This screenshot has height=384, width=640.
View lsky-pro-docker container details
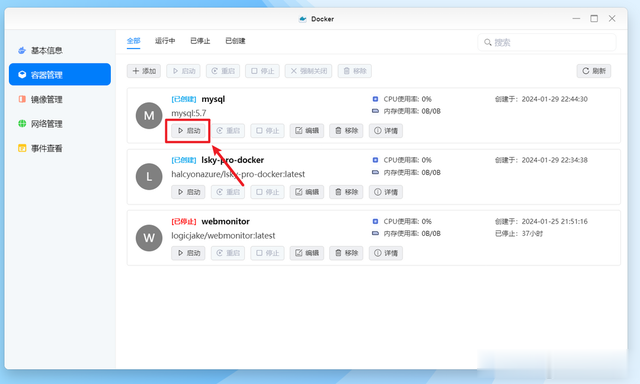tap(386, 192)
